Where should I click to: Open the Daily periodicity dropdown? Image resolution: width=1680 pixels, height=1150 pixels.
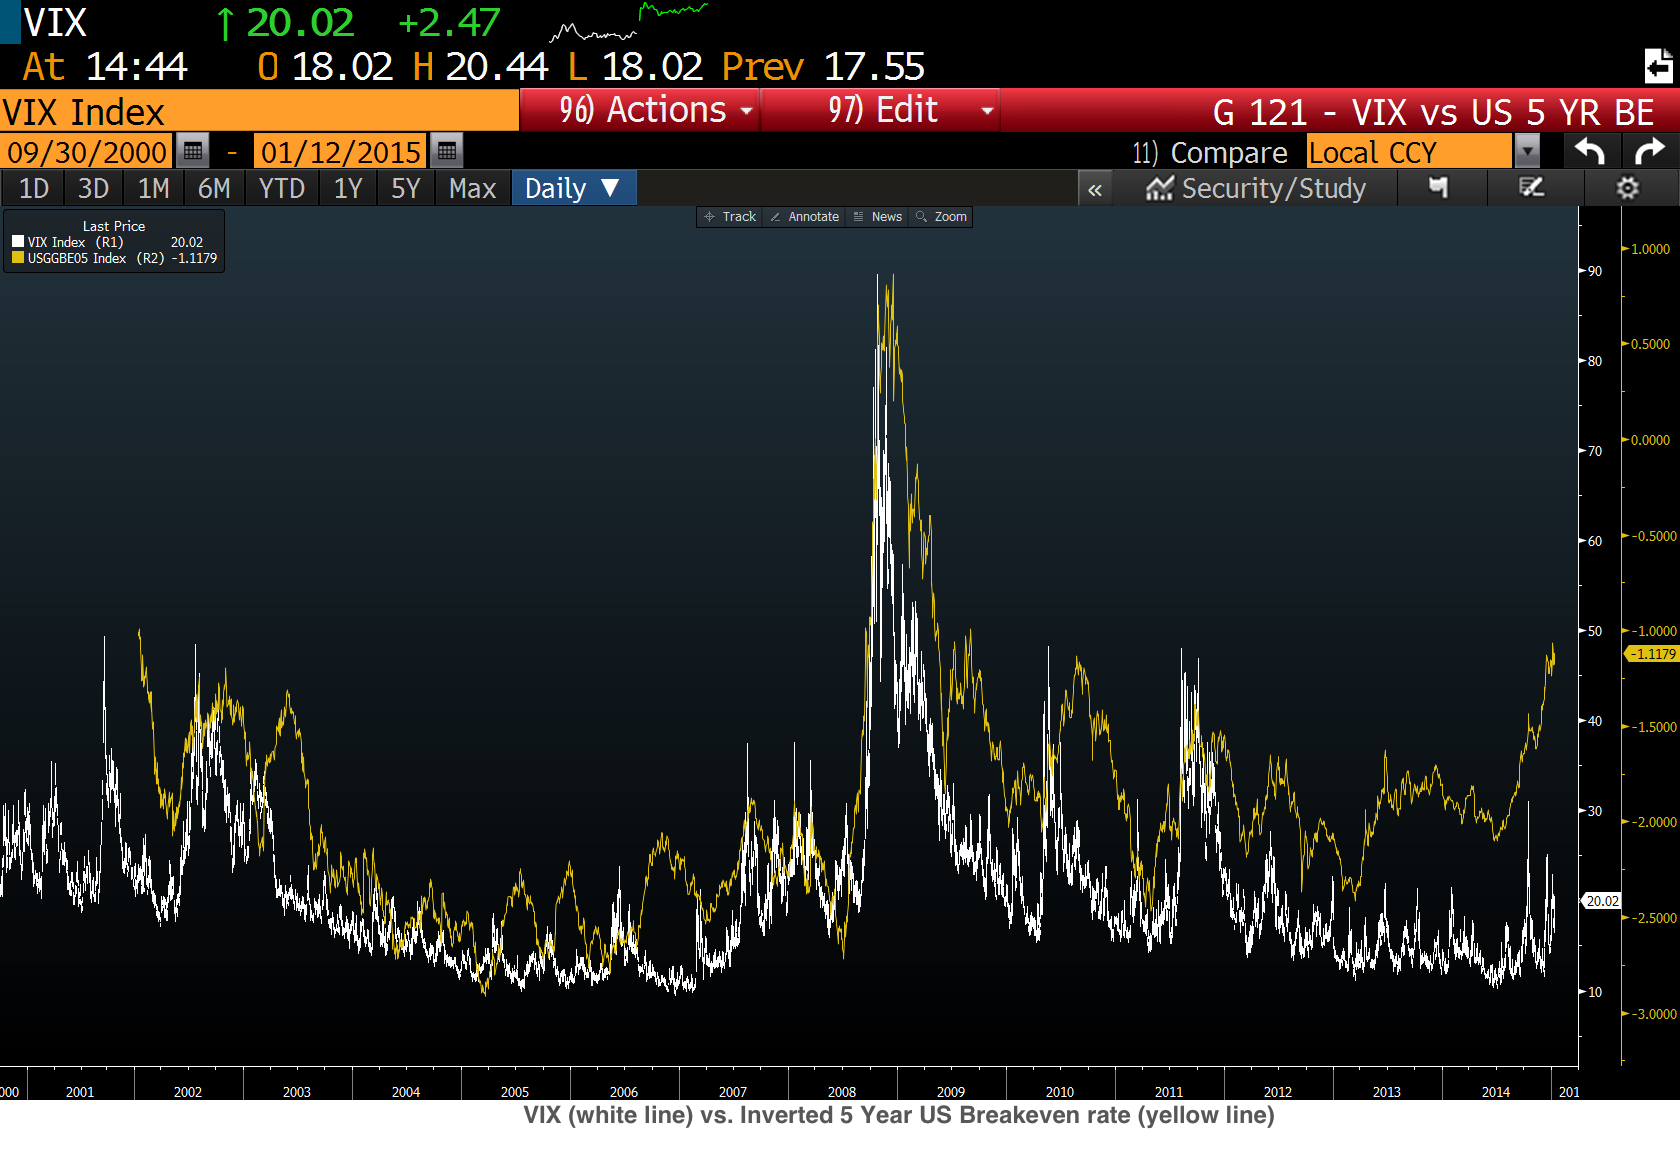573,188
